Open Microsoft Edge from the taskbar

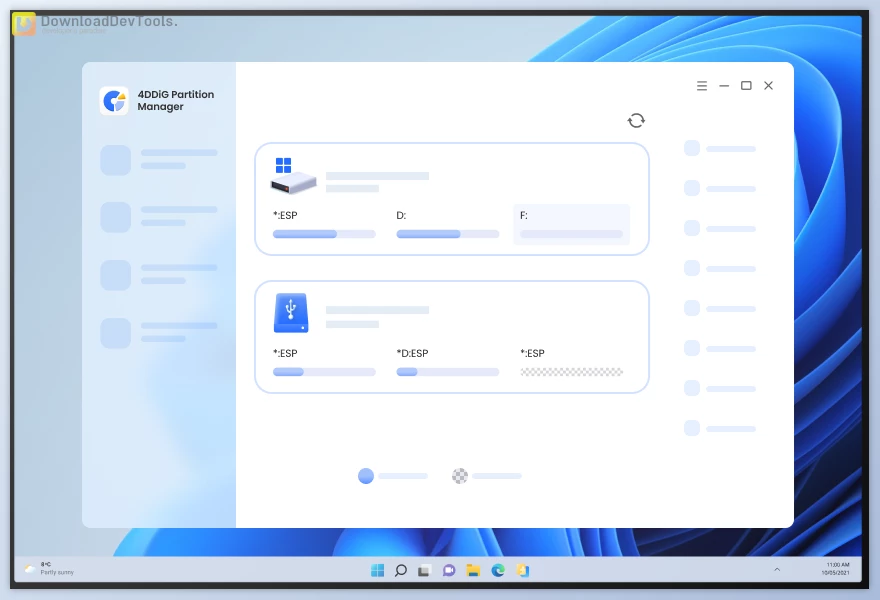(498, 570)
